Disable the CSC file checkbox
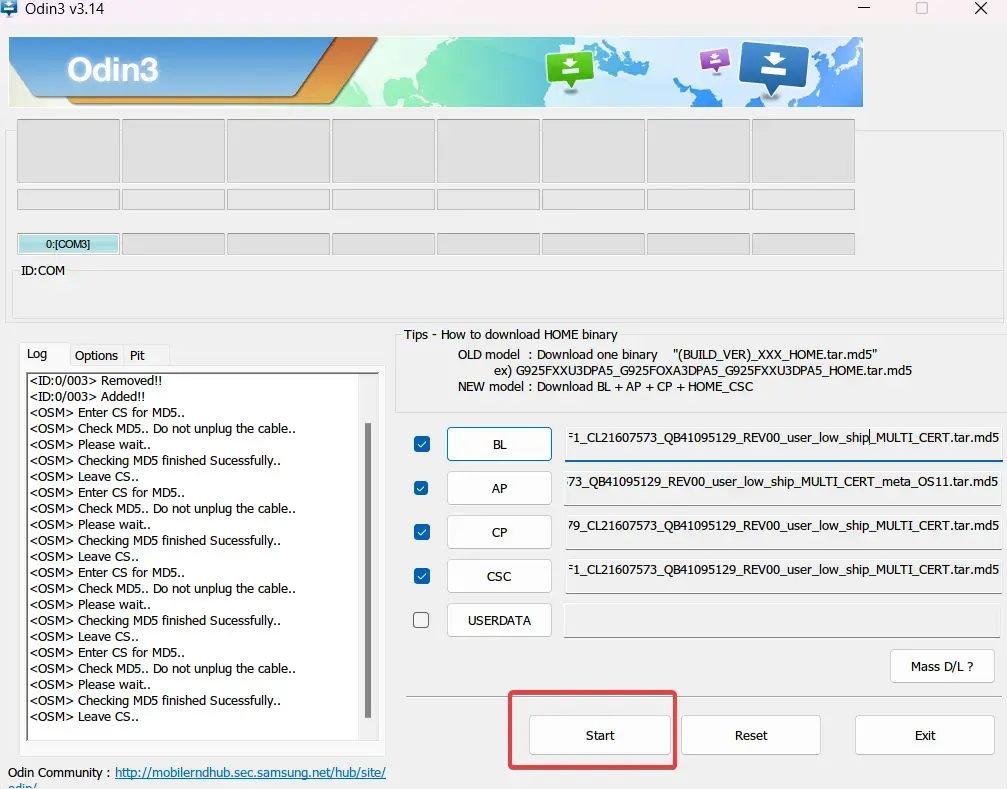 point(421,576)
